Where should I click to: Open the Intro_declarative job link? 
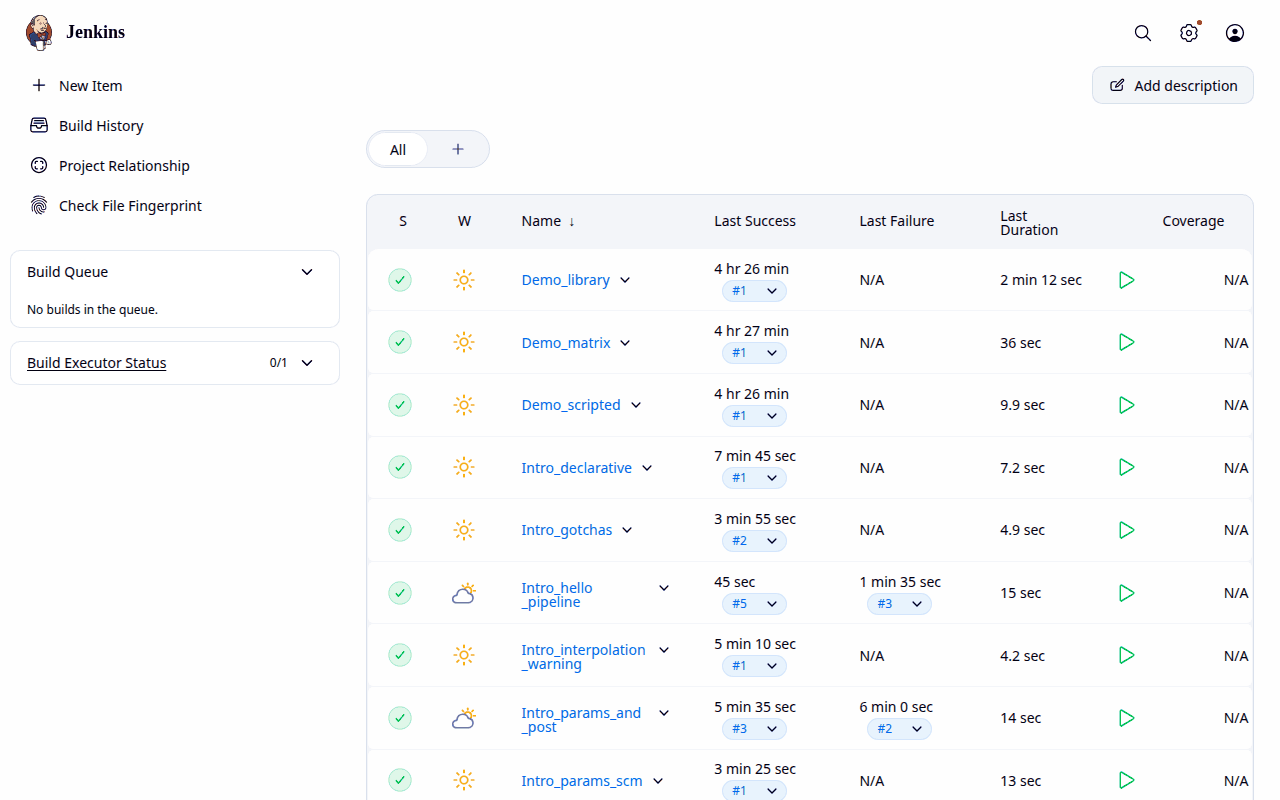coord(577,467)
